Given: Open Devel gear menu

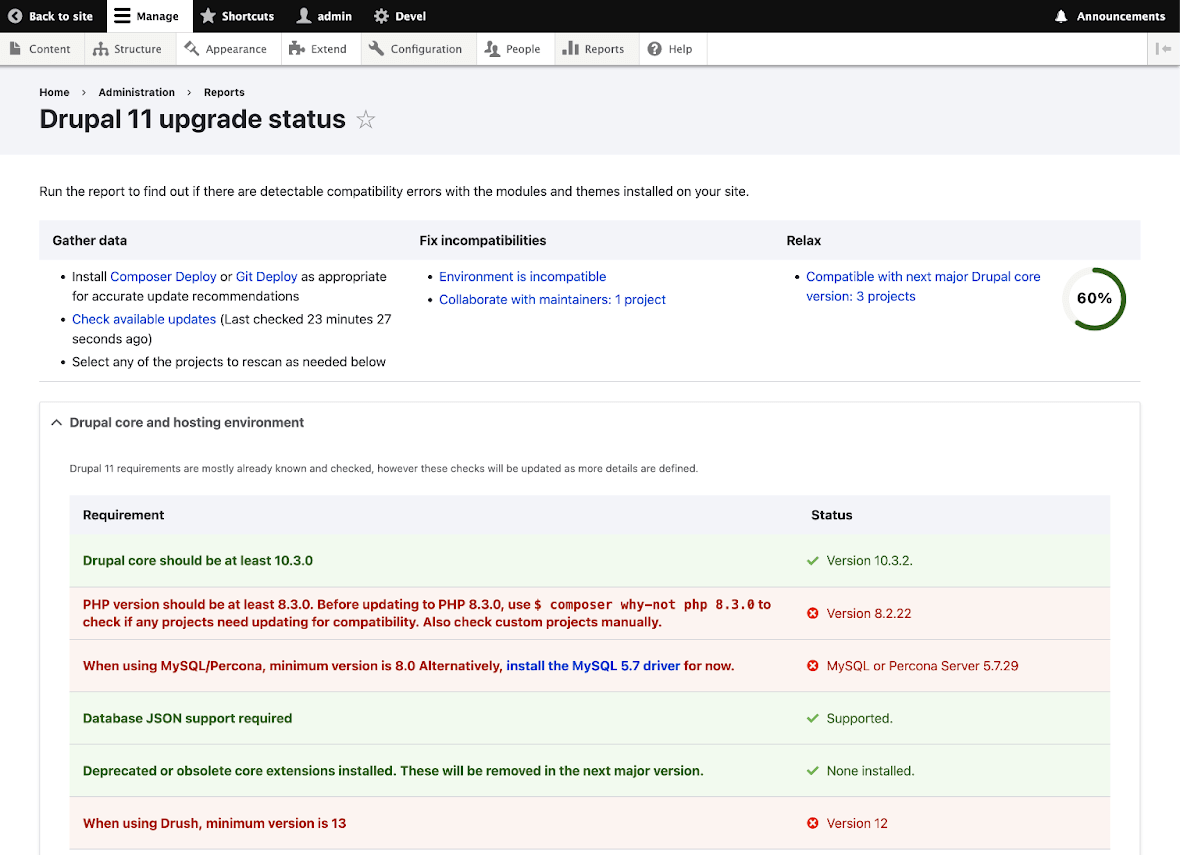Looking at the screenshot, I should click(x=400, y=16).
